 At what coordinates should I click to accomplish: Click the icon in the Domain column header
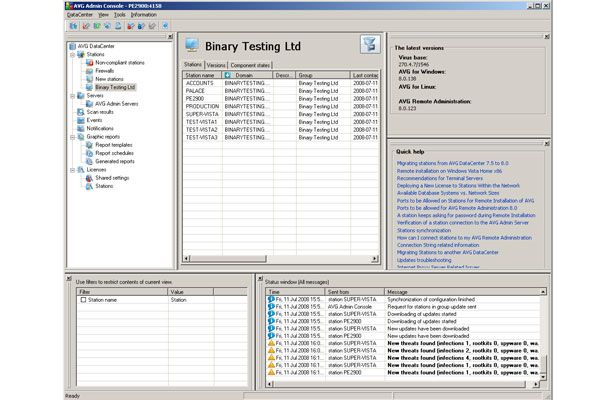[x=227, y=75]
